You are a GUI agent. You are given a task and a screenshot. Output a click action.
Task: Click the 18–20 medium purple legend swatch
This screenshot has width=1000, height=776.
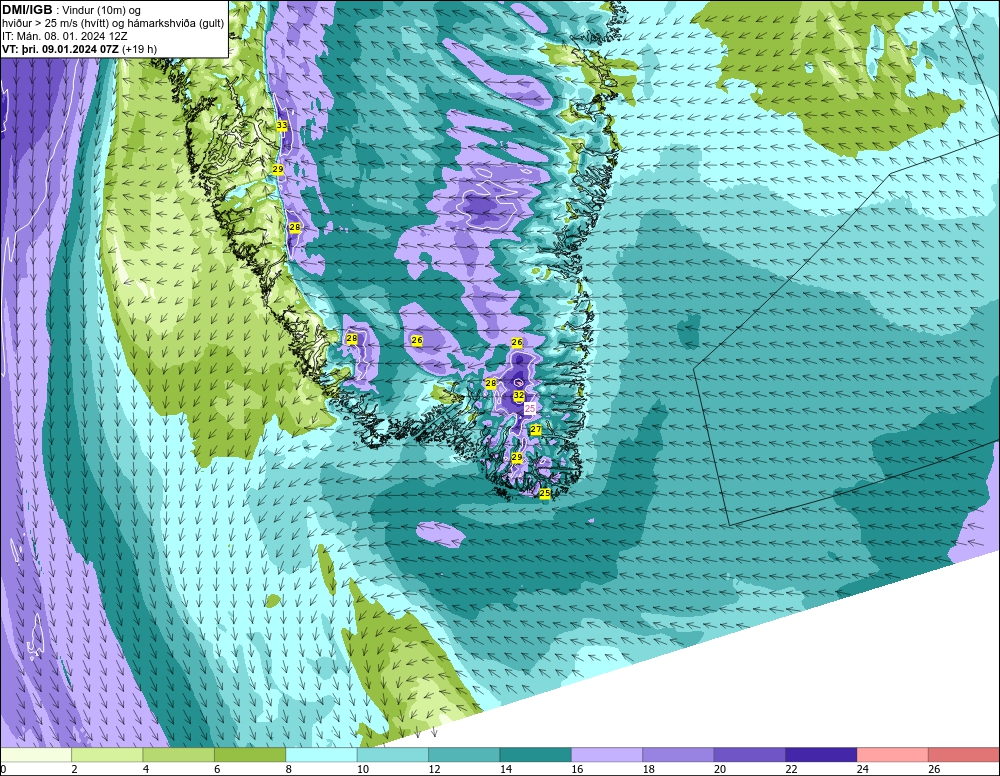(678, 755)
